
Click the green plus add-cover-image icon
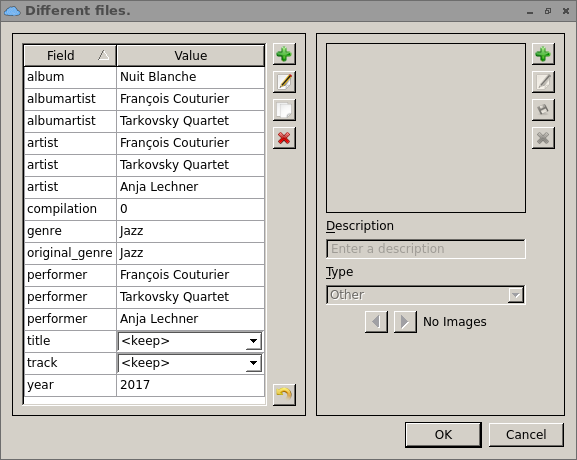tap(543, 54)
